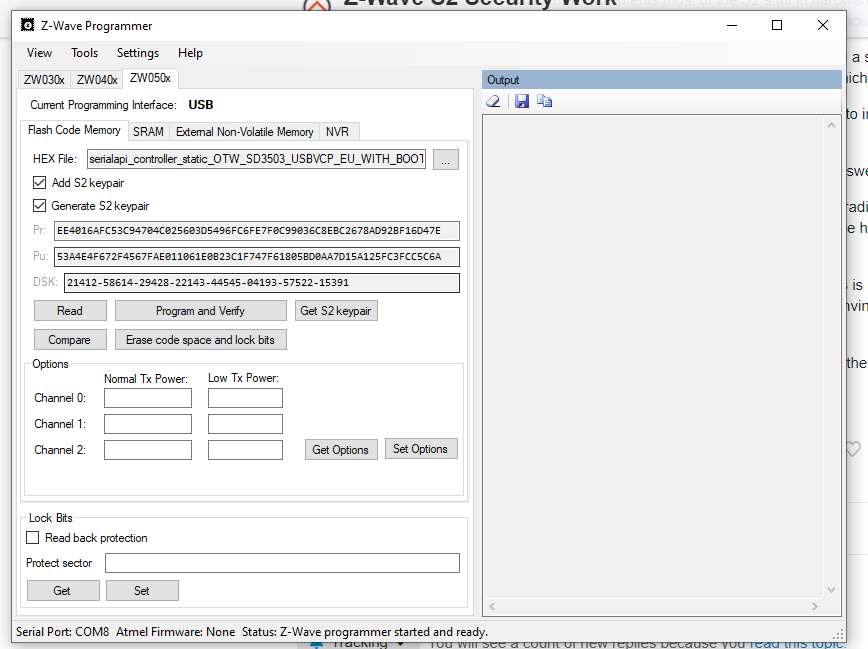Click the Output panel header
This screenshot has height=649, width=868.
tap(662, 80)
